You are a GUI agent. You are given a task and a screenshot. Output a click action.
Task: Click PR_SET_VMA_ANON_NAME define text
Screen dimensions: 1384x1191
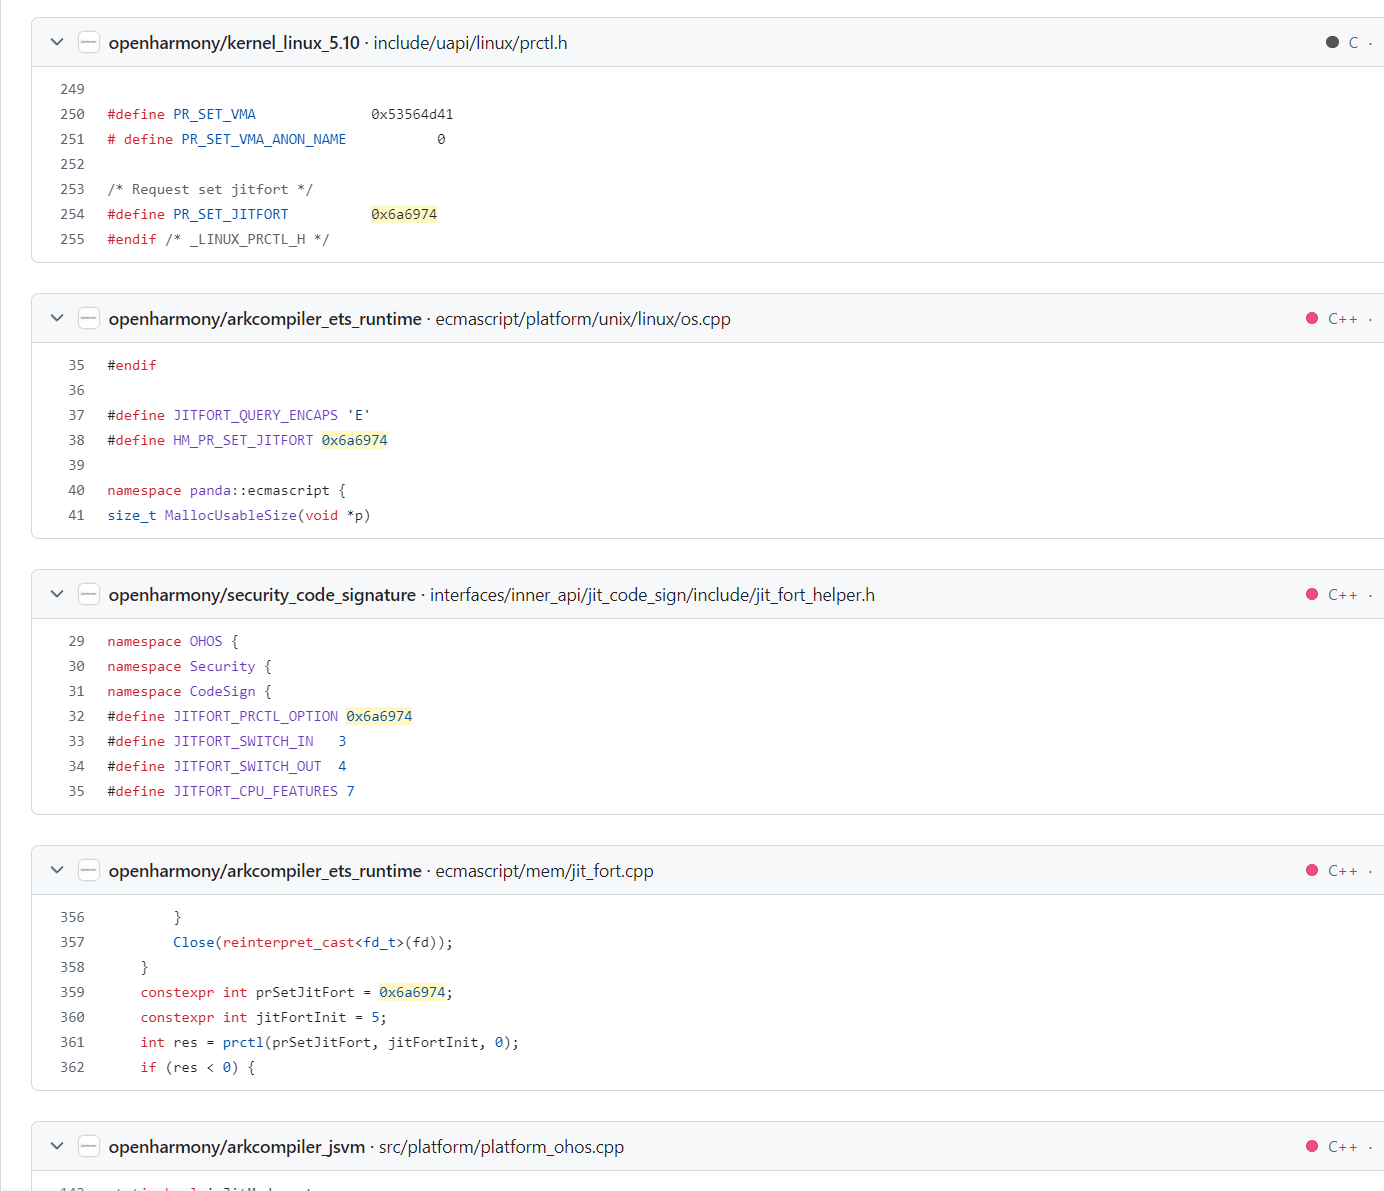pyautogui.click(x=264, y=139)
